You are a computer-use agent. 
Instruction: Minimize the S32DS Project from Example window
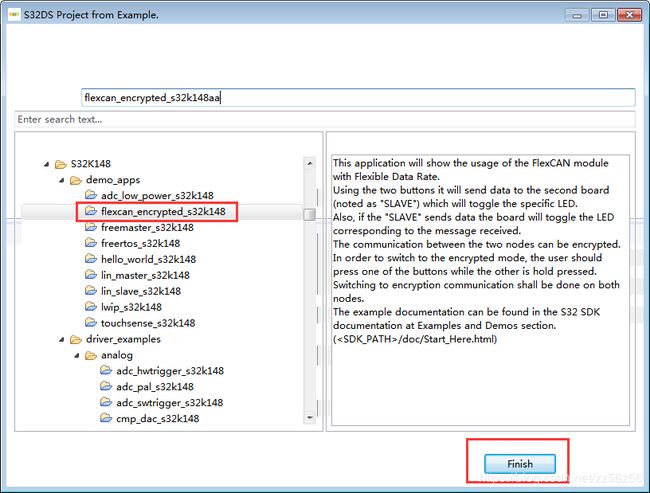(577, 15)
